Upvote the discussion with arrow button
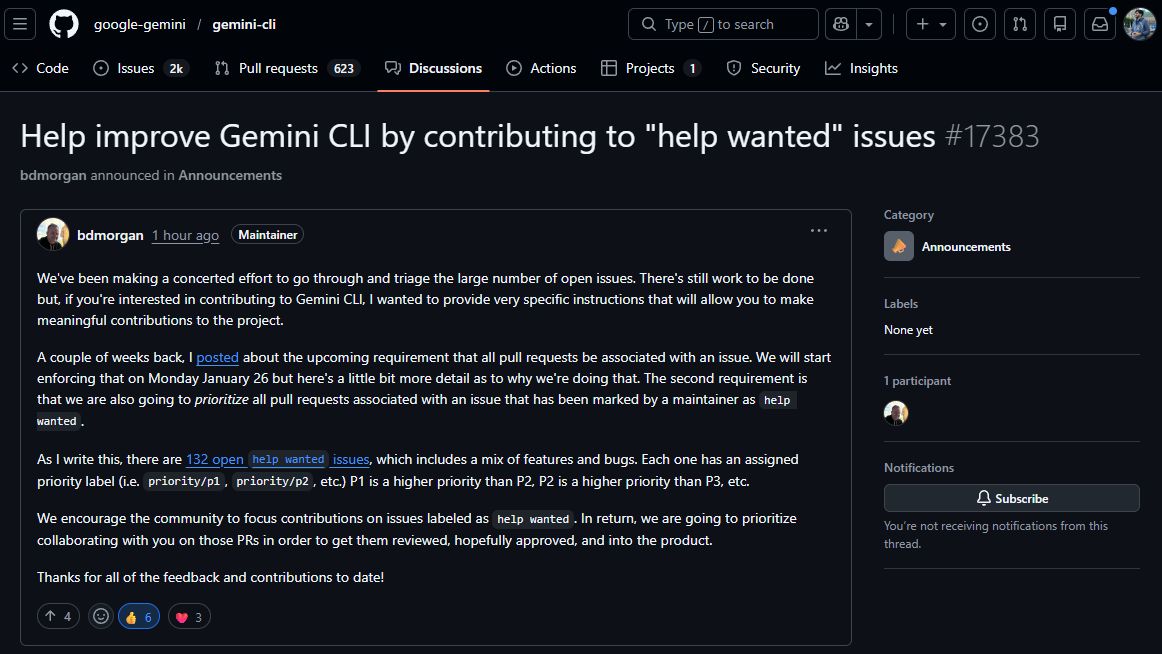The width and height of the screenshot is (1162, 654). (59, 616)
